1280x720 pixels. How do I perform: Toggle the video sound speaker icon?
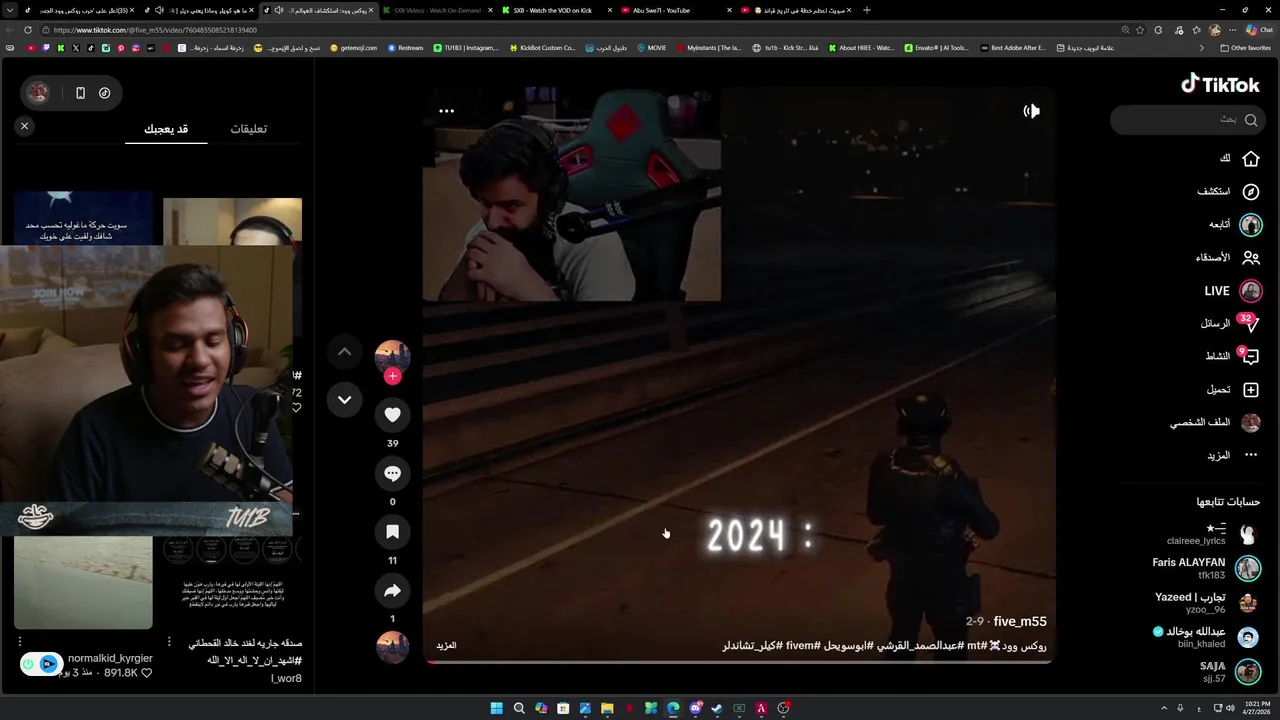click(x=1031, y=111)
